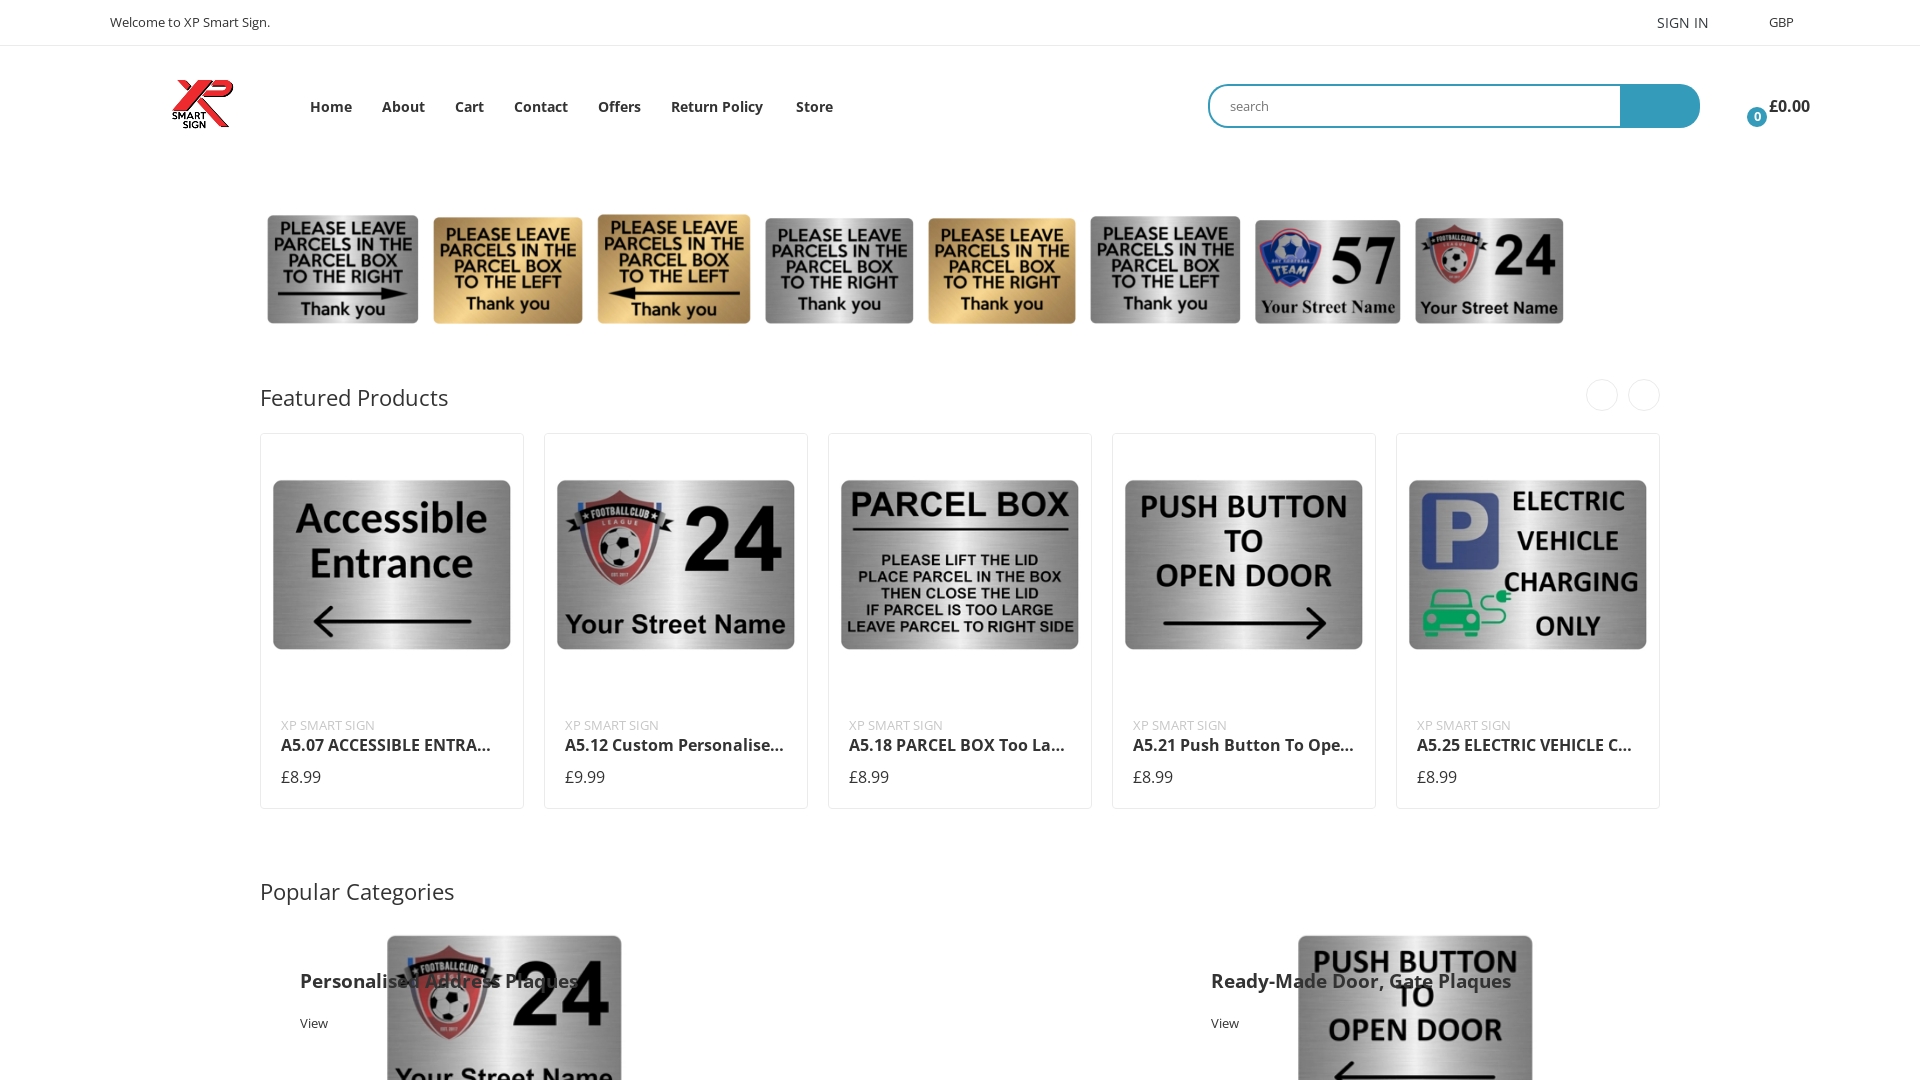Screen dimensions: 1920x1080
Task: Open A5.21 Push Button To Open product title
Action: 1243,745
